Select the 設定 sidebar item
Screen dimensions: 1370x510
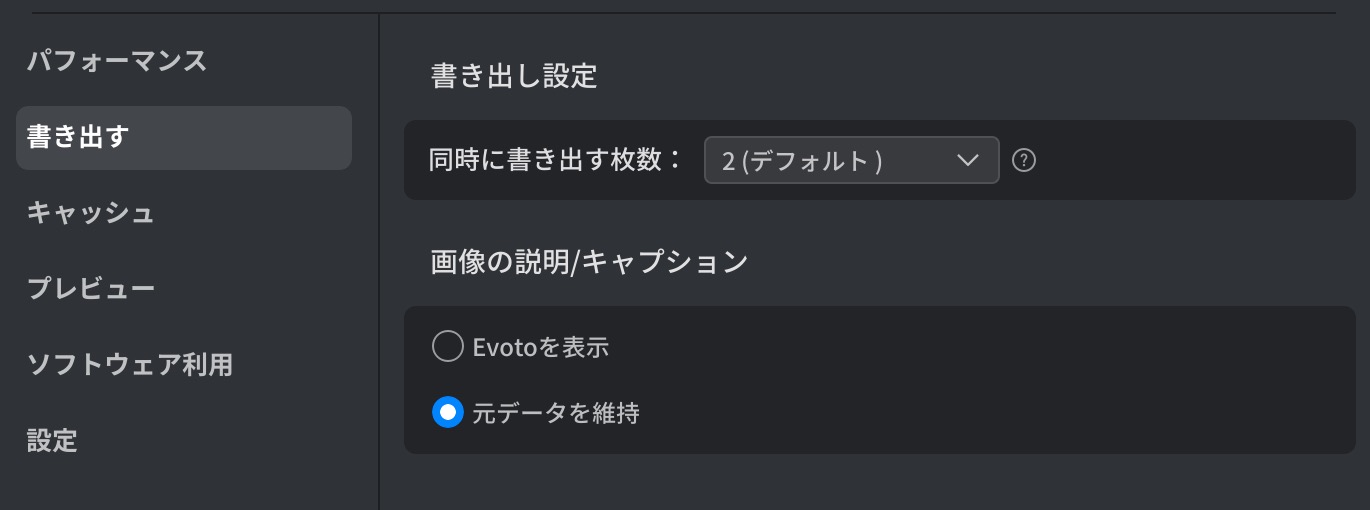(x=52, y=441)
